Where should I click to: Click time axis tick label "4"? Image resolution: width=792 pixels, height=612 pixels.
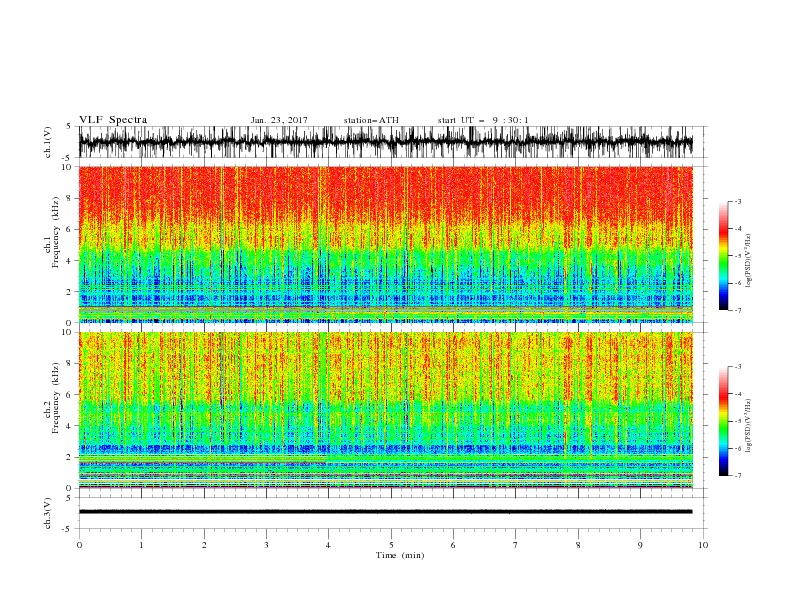tap(328, 545)
